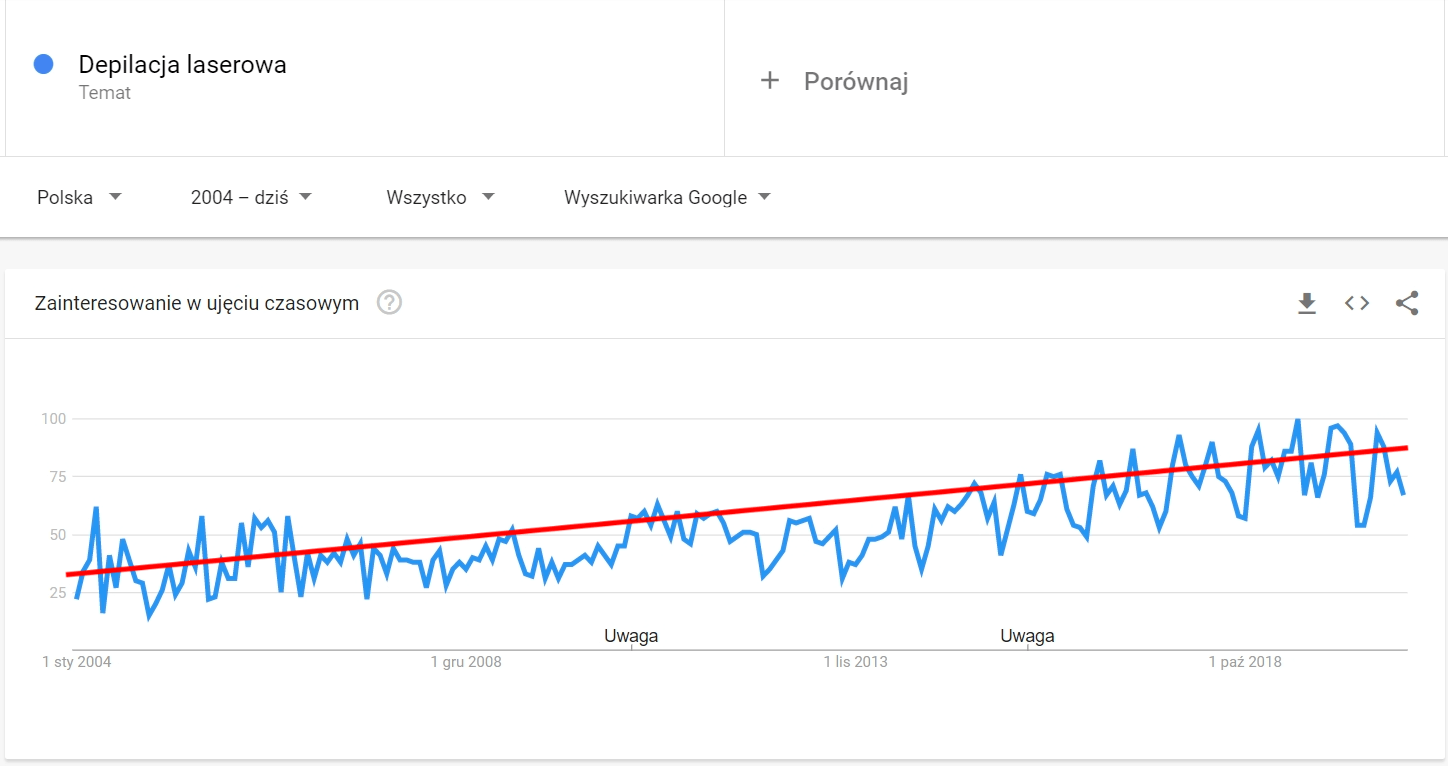Open the Polska region dropdown
This screenshot has width=1448, height=766.
79,197
